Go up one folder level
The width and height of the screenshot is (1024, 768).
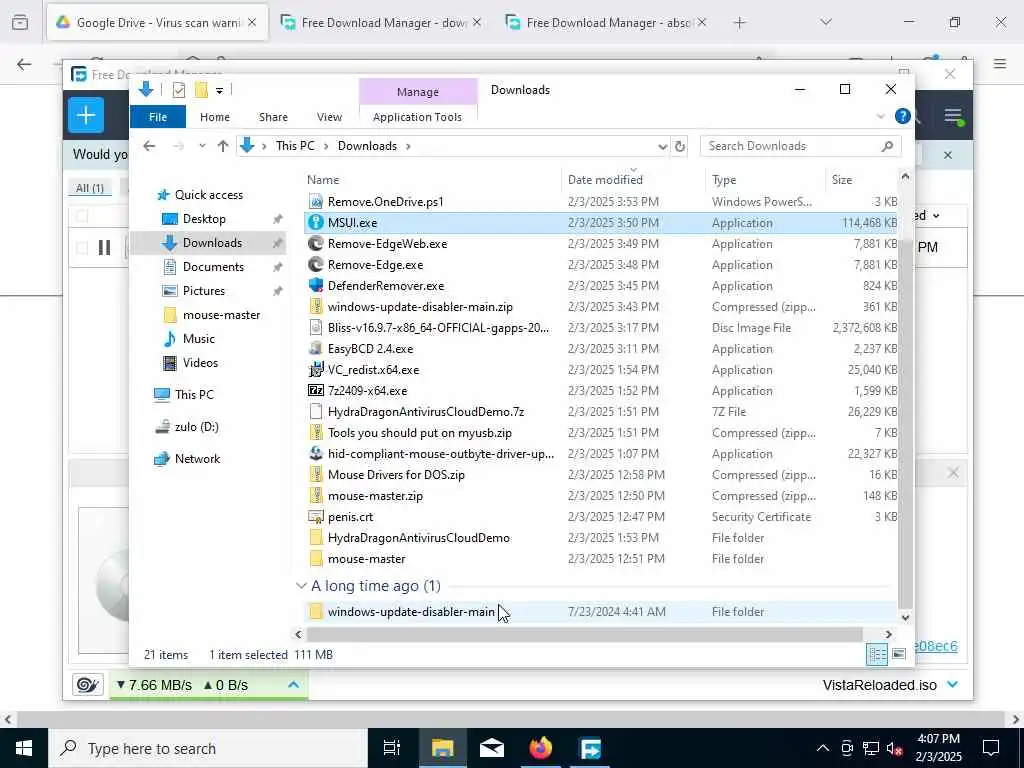coord(223,146)
